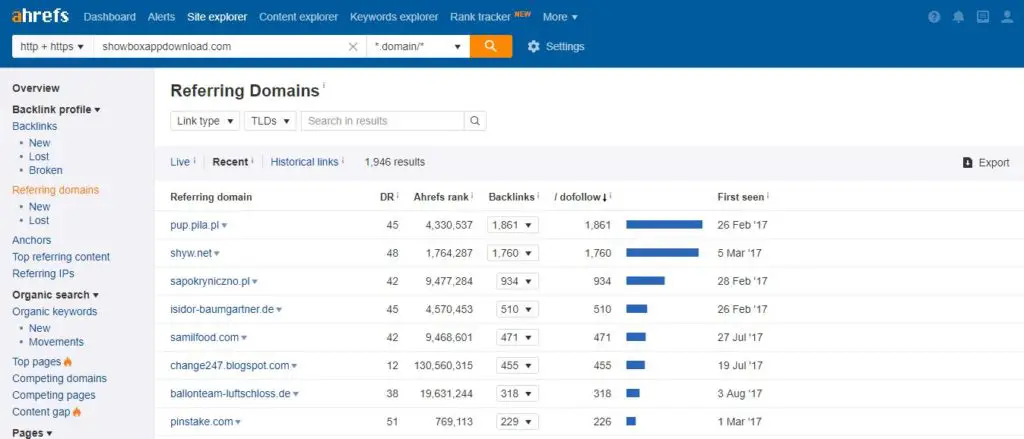Open the More menu in the top navigation
This screenshot has width=1024, height=439.
(x=560, y=17)
